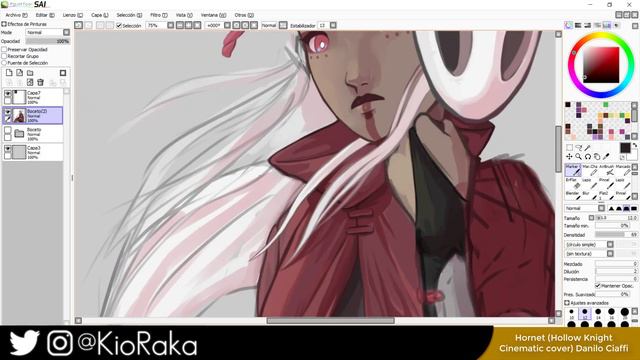
Task: Select the Move tool
Action: pyautogui.click(x=569, y=156)
